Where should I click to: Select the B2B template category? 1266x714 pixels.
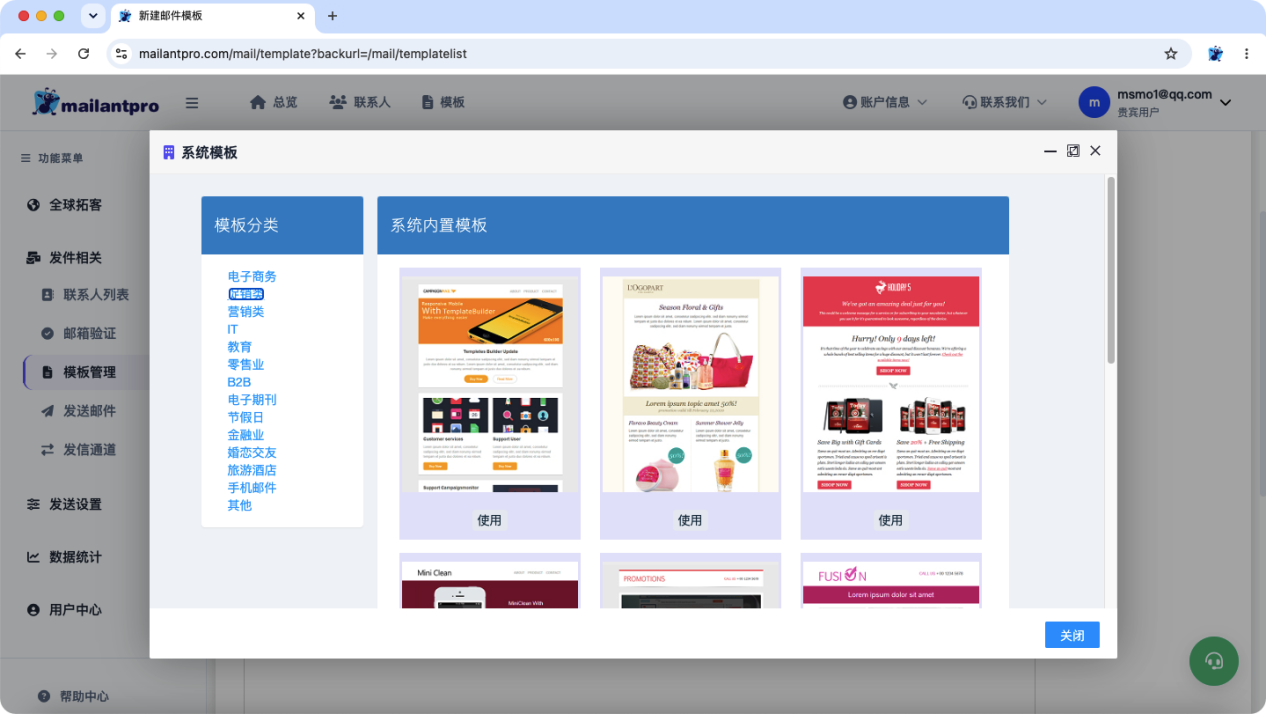coord(239,382)
